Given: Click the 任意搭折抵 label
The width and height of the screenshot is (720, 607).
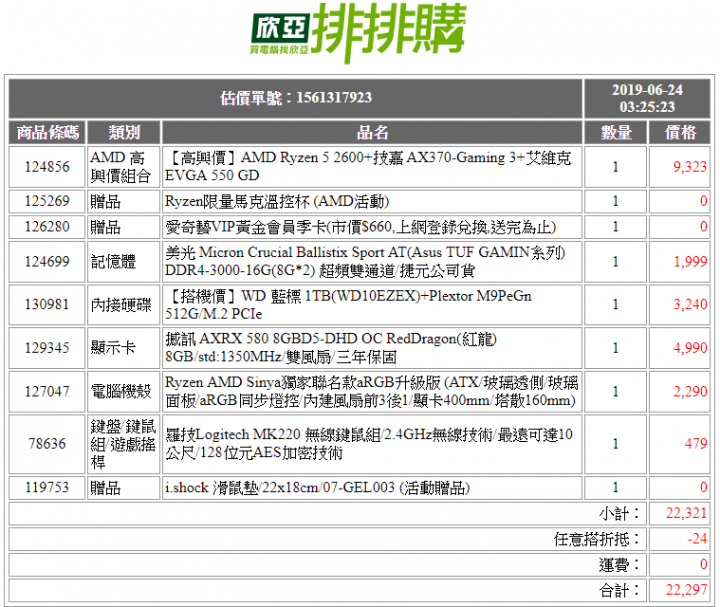Looking at the screenshot, I should (596, 539).
